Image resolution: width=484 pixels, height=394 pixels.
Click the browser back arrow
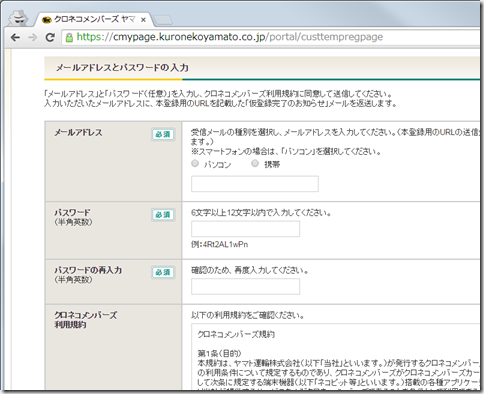pyautogui.click(x=15, y=37)
